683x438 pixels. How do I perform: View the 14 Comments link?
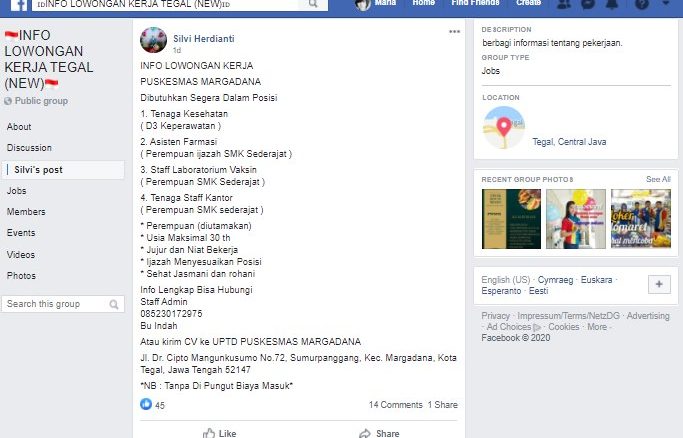396,404
